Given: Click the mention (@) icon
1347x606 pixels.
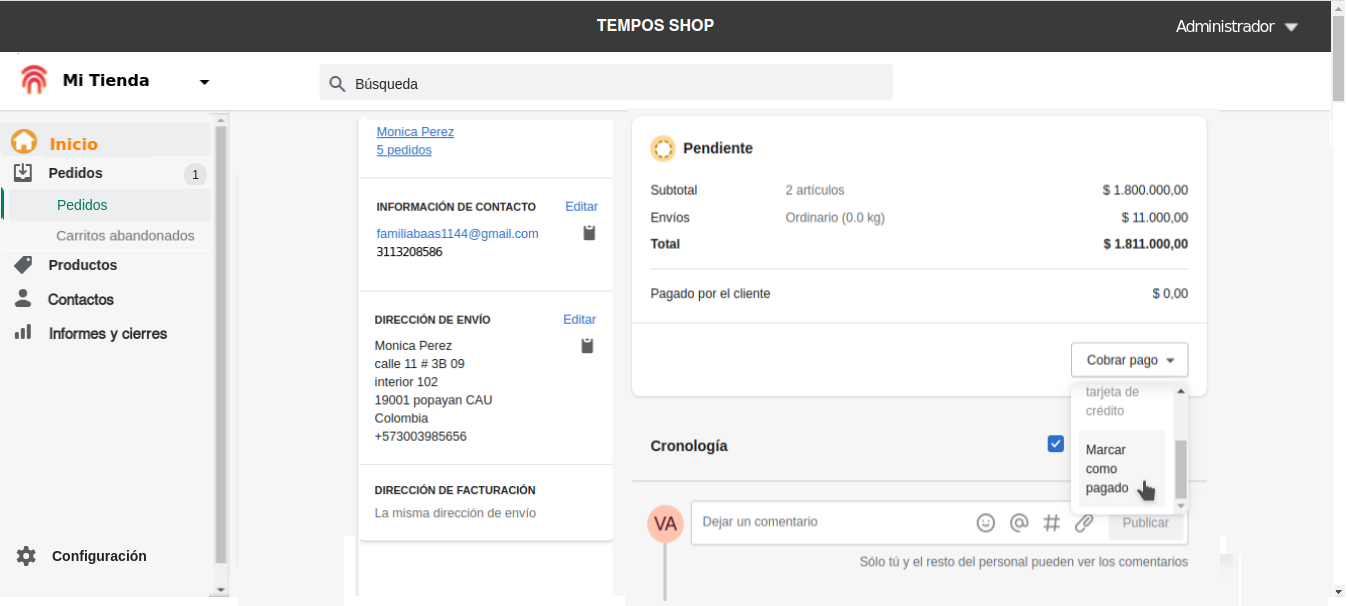Looking at the screenshot, I should tap(1019, 522).
